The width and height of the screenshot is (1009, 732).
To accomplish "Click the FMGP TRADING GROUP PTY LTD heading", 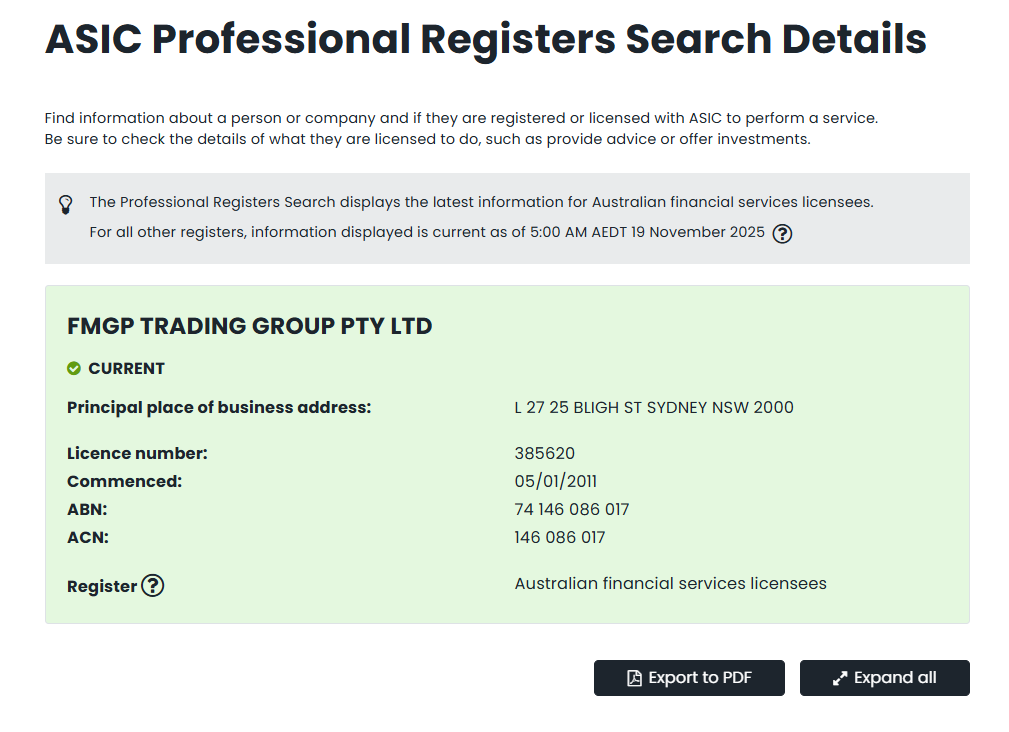I will tap(249, 326).
